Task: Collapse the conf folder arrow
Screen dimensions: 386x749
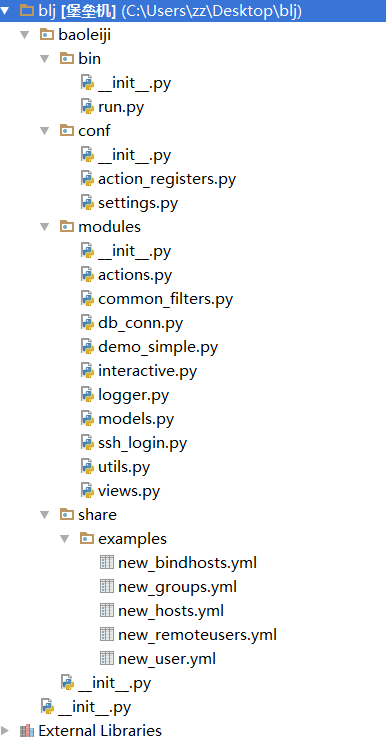Action: click(x=45, y=130)
